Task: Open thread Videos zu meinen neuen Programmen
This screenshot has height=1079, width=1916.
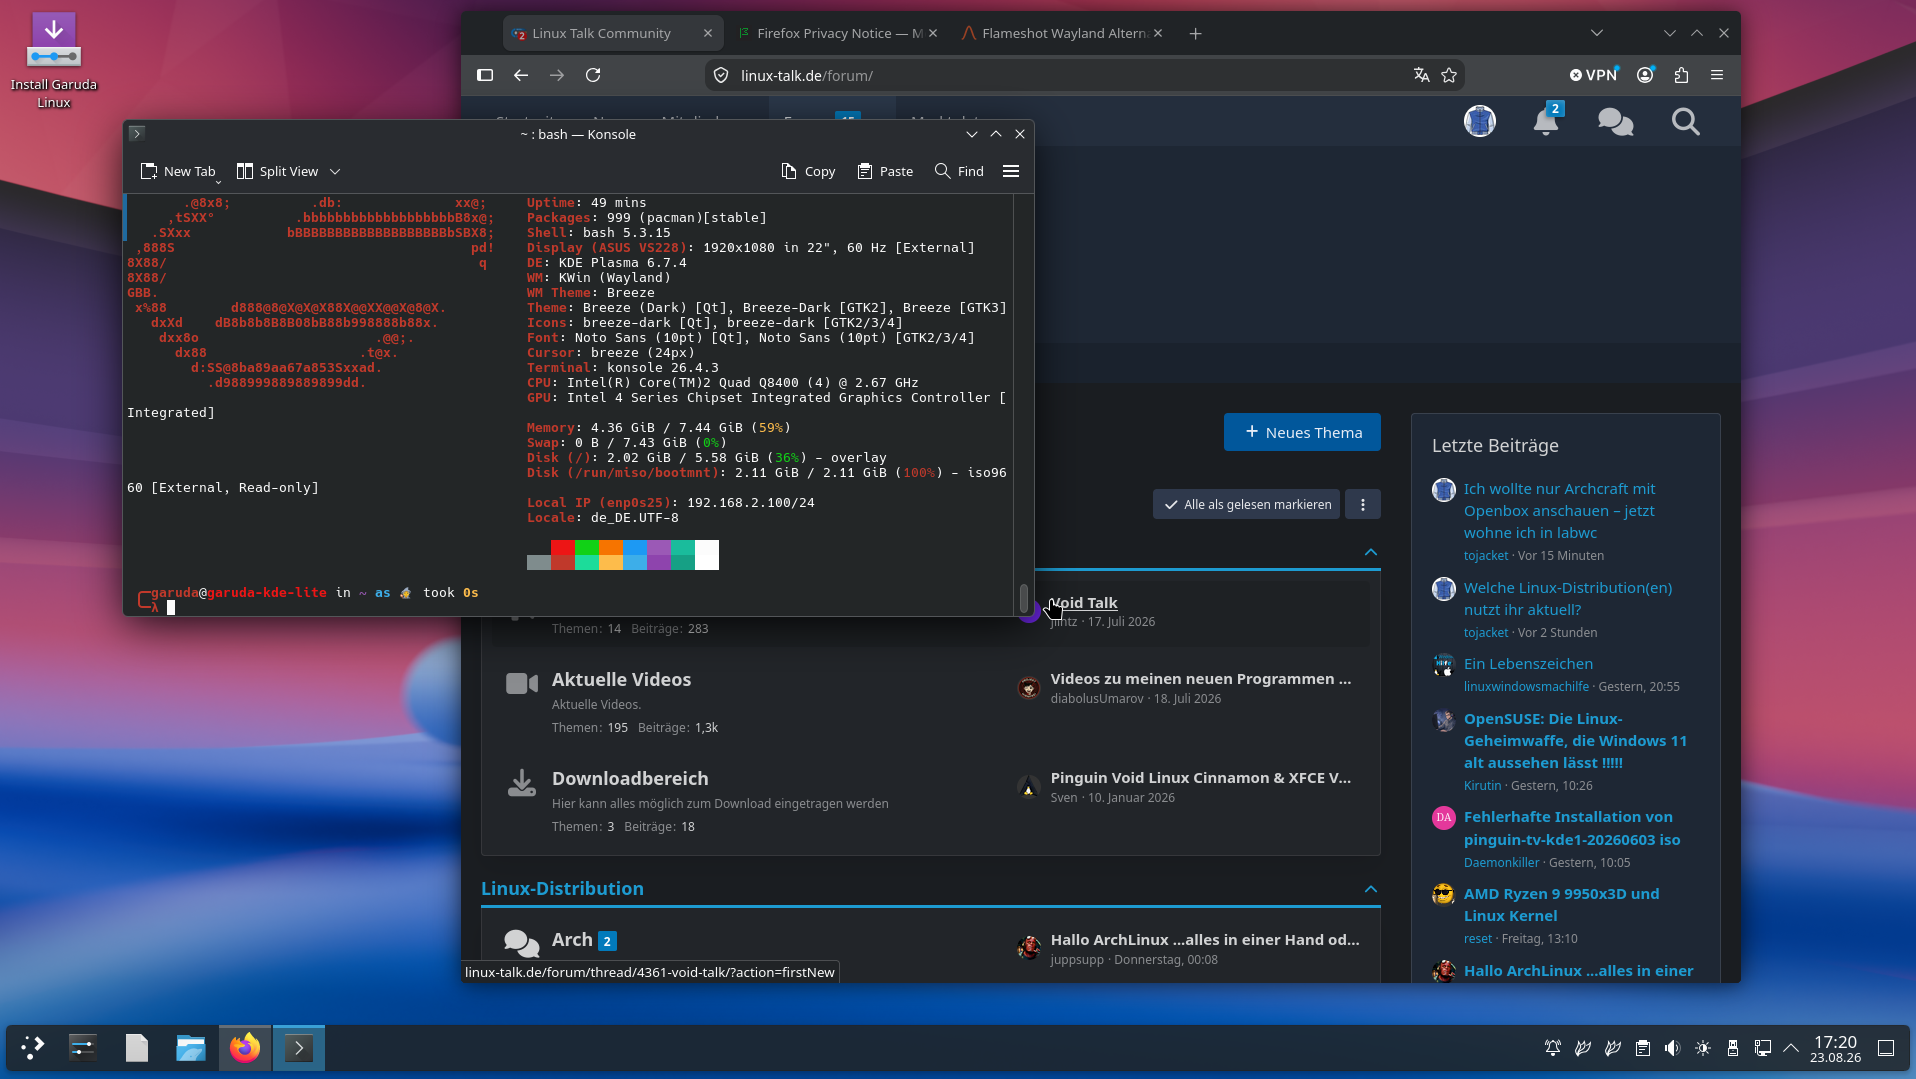Action: pyautogui.click(x=1201, y=679)
